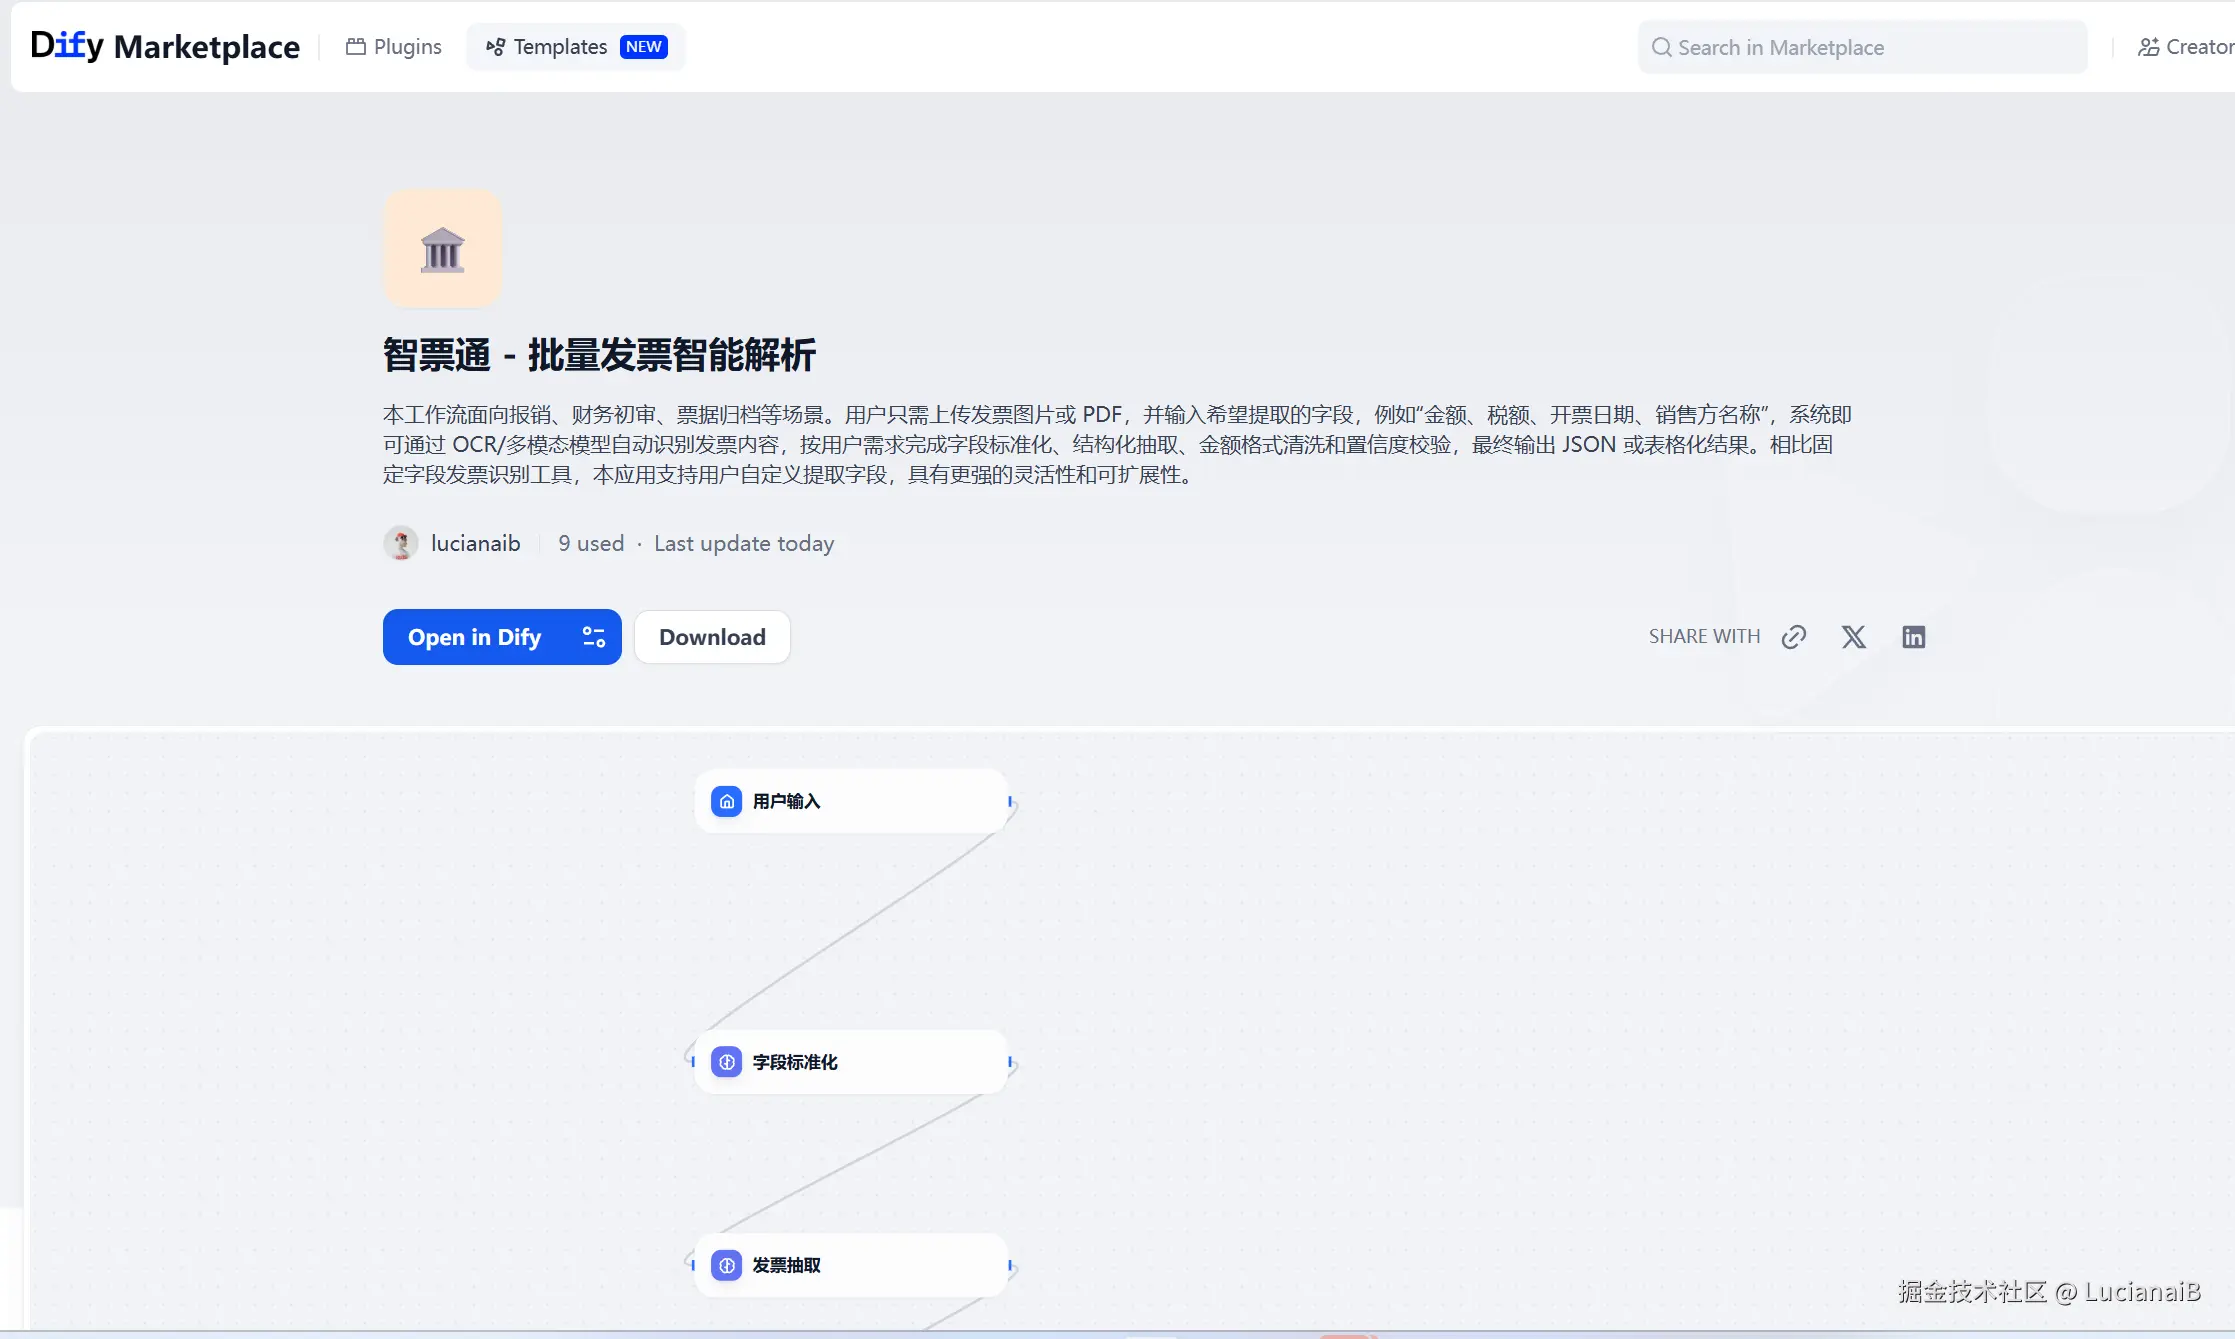Click the Templates tab icon
This screenshot has width=2235, height=1339.
tap(495, 47)
